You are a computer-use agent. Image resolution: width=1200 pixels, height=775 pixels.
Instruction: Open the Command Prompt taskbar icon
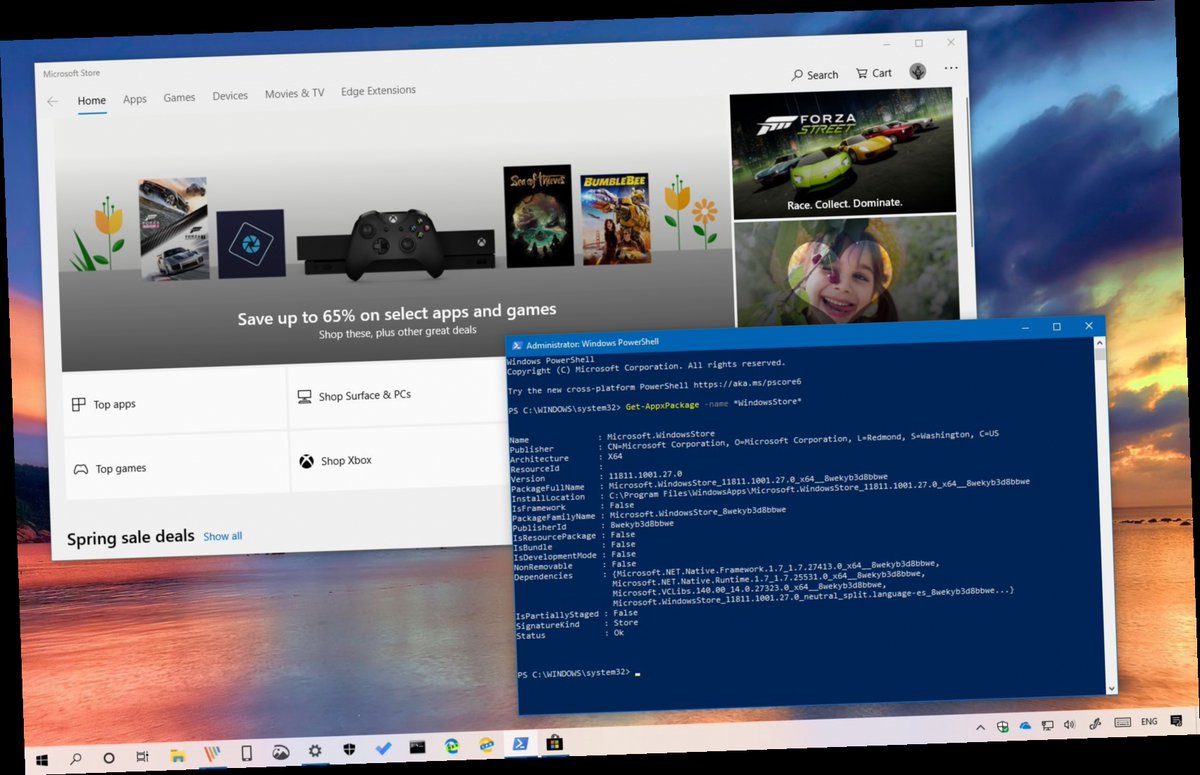pos(418,748)
